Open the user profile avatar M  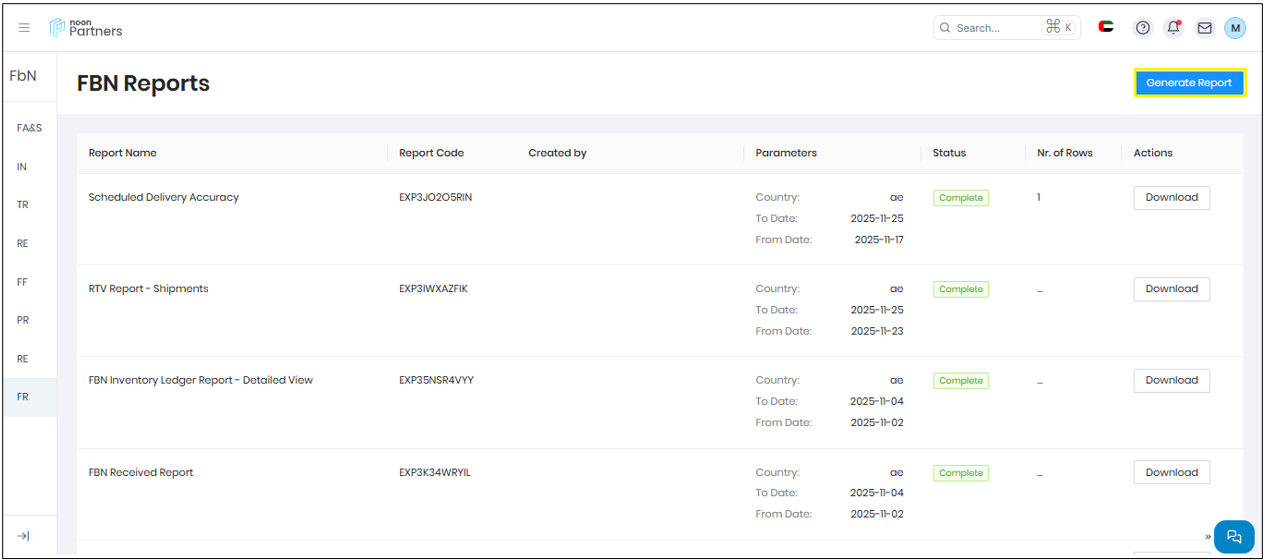[x=1235, y=28]
